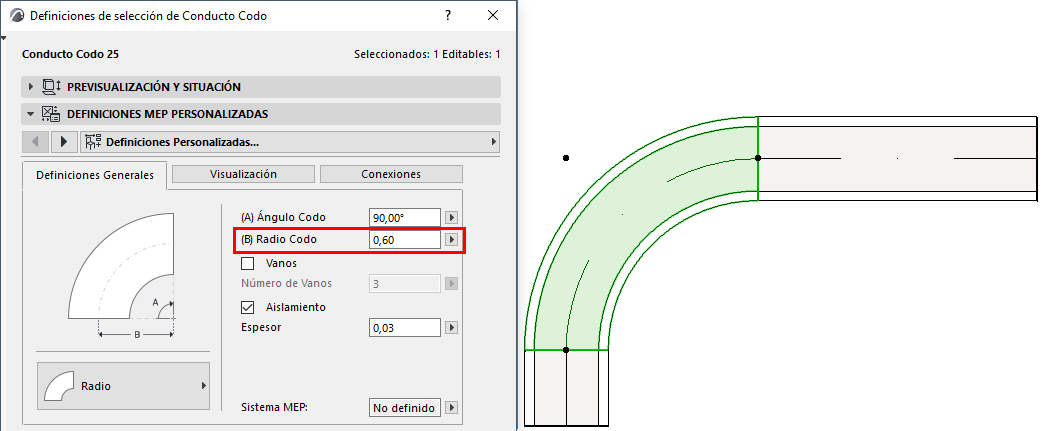The image size is (1042, 431).
Task: Click the Número de Vanos field
Action: coord(405,284)
